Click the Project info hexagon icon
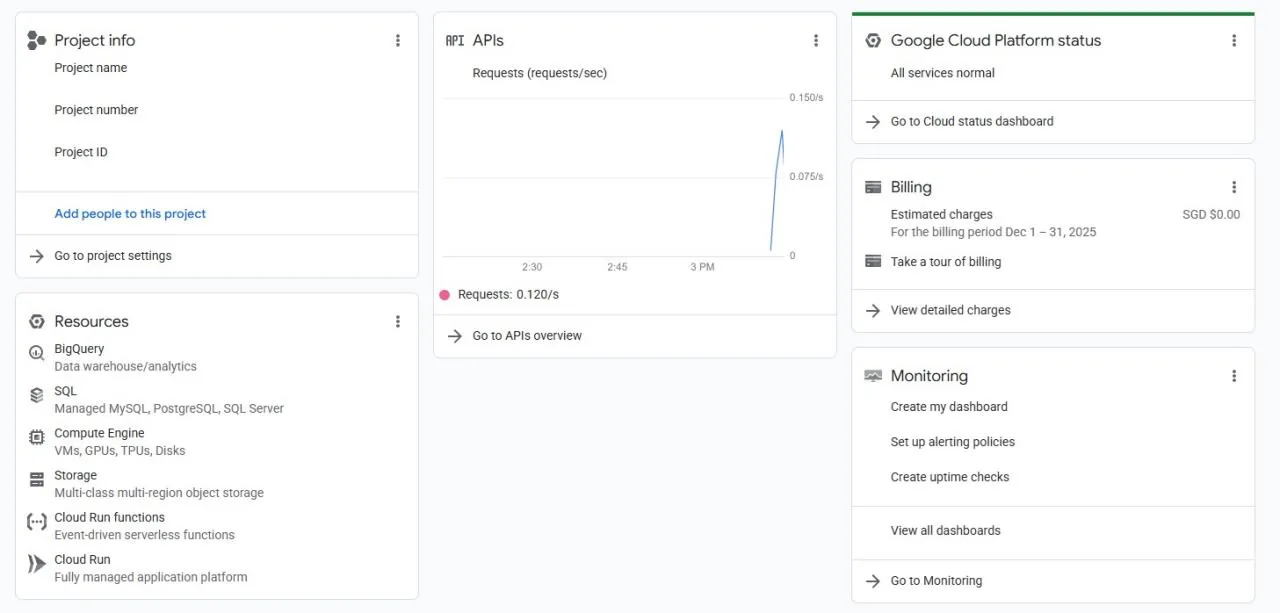1280x613 pixels. pyautogui.click(x=37, y=41)
